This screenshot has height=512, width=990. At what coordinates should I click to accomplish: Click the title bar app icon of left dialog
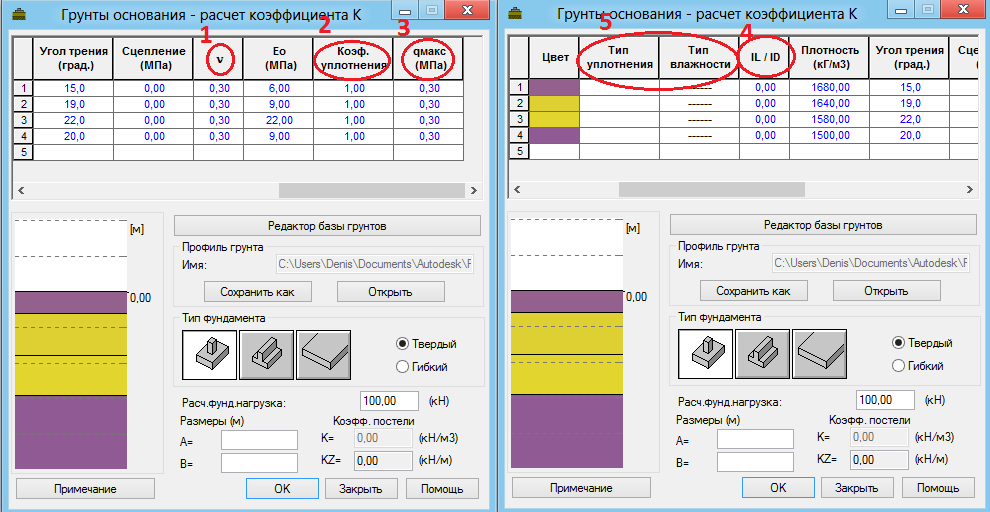[x=21, y=14]
